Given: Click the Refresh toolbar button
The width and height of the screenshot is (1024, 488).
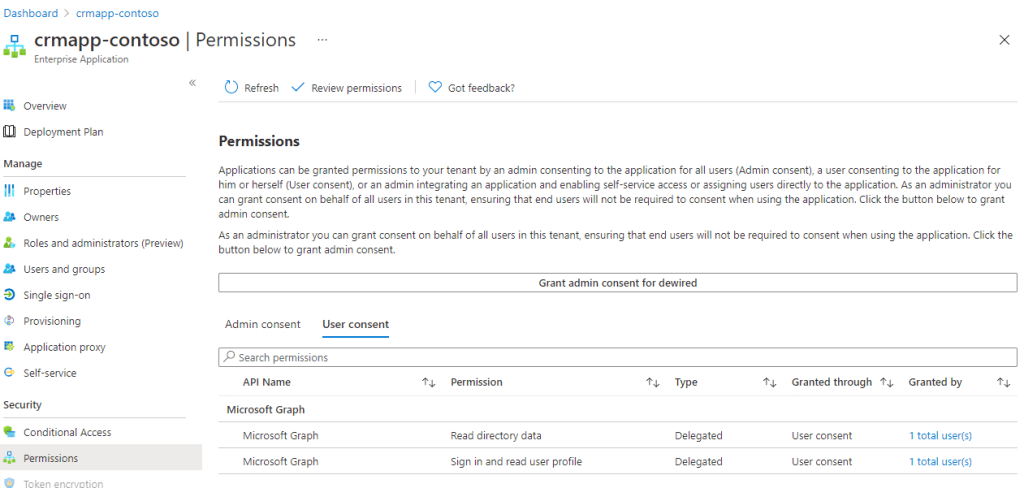Looking at the screenshot, I should [x=251, y=88].
